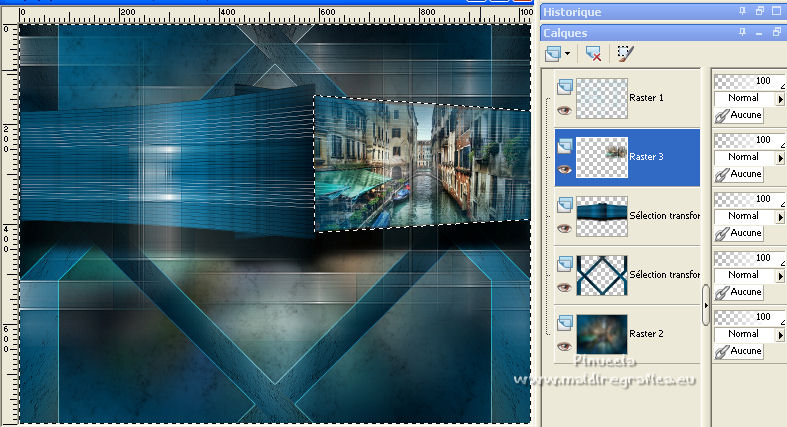Restore the Historique panel window
The height and width of the screenshot is (427, 787).
[x=759, y=11]
